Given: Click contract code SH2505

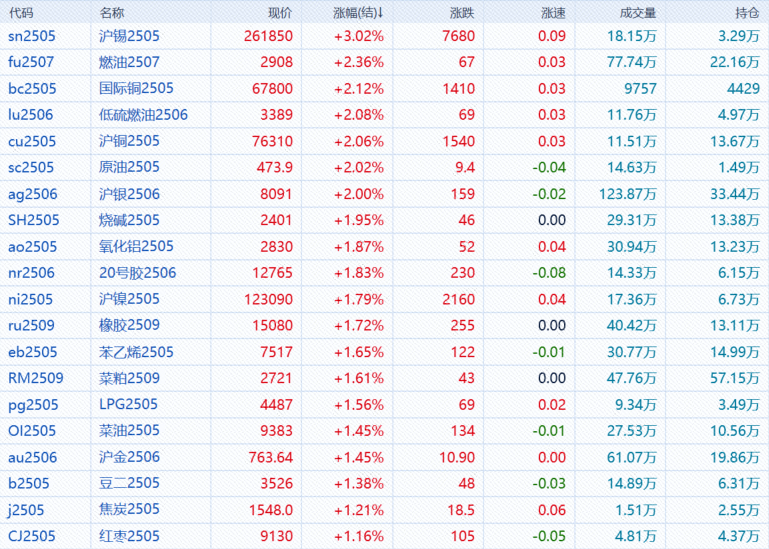Looking at the screenshot, I should click(33, 220).
